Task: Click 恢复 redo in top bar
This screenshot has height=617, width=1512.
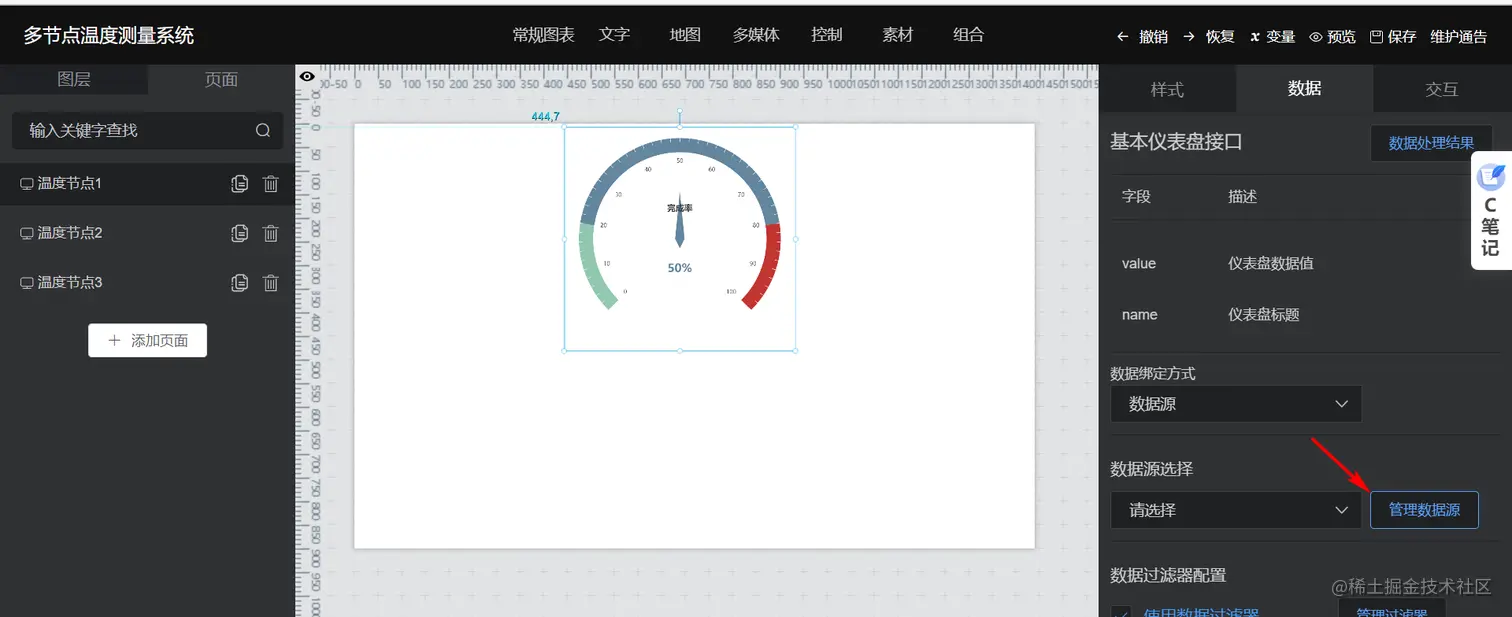Action: coord(1209,36)
